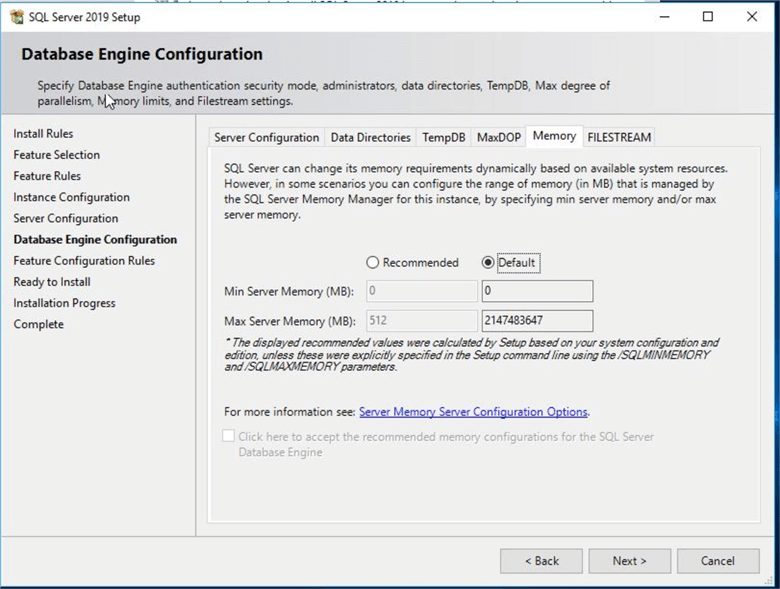Select the FILESTREAM tab
Image resolution: width=780 pixels, height=589 pixels.
619,138
